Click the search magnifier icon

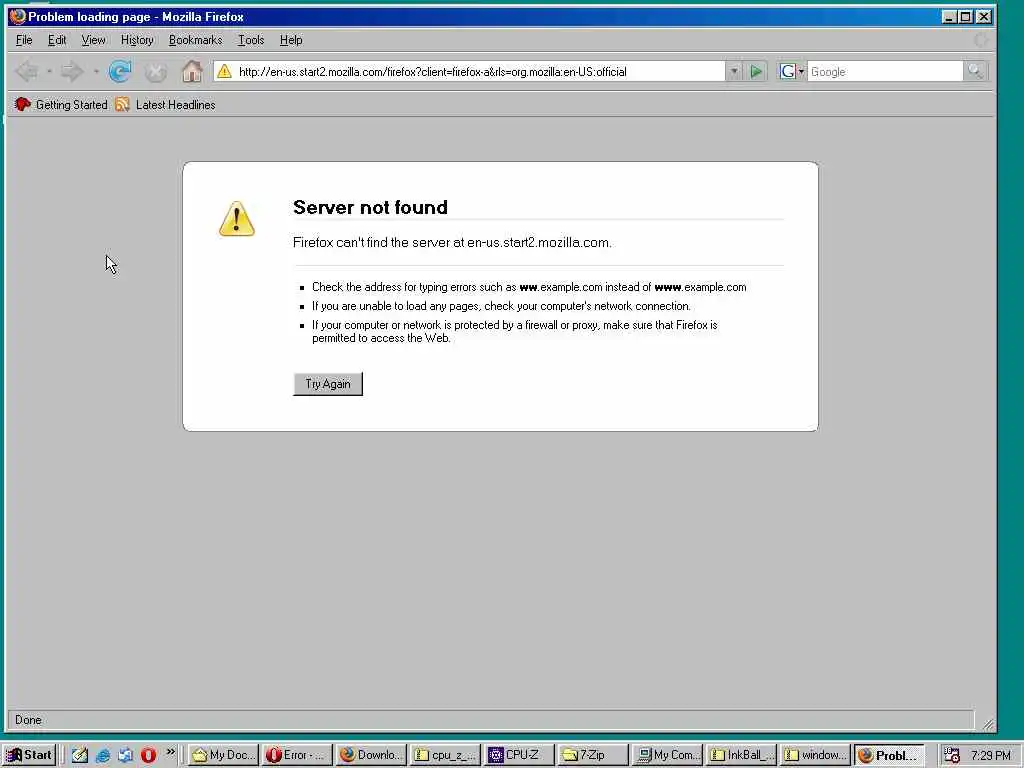[975, 71]
